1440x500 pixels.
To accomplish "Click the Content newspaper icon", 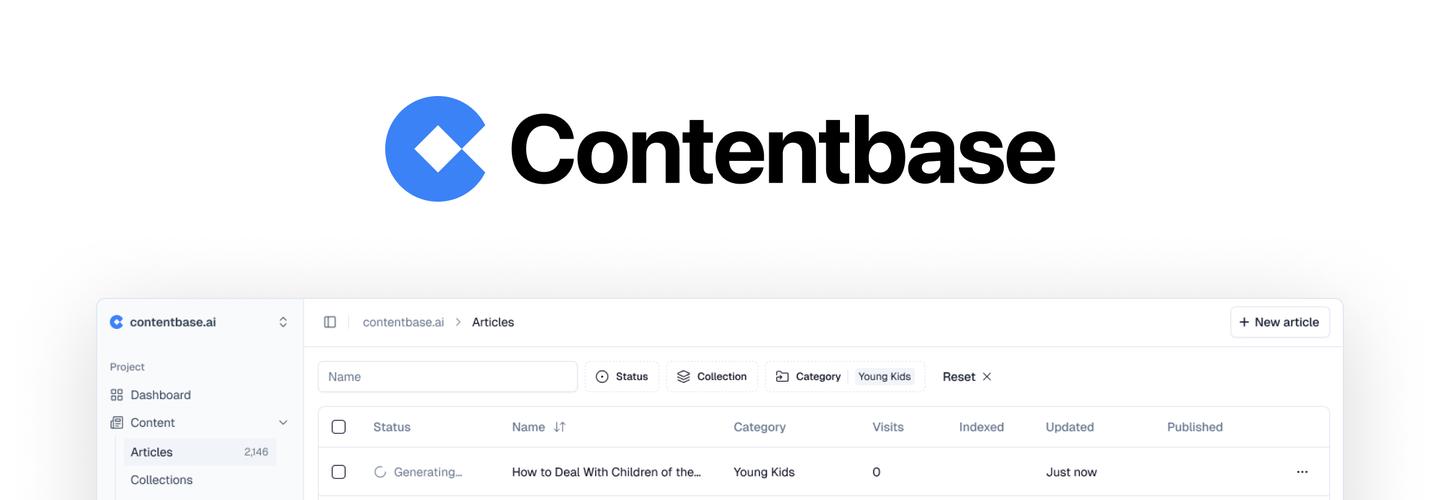I will [x=117, y=423].
